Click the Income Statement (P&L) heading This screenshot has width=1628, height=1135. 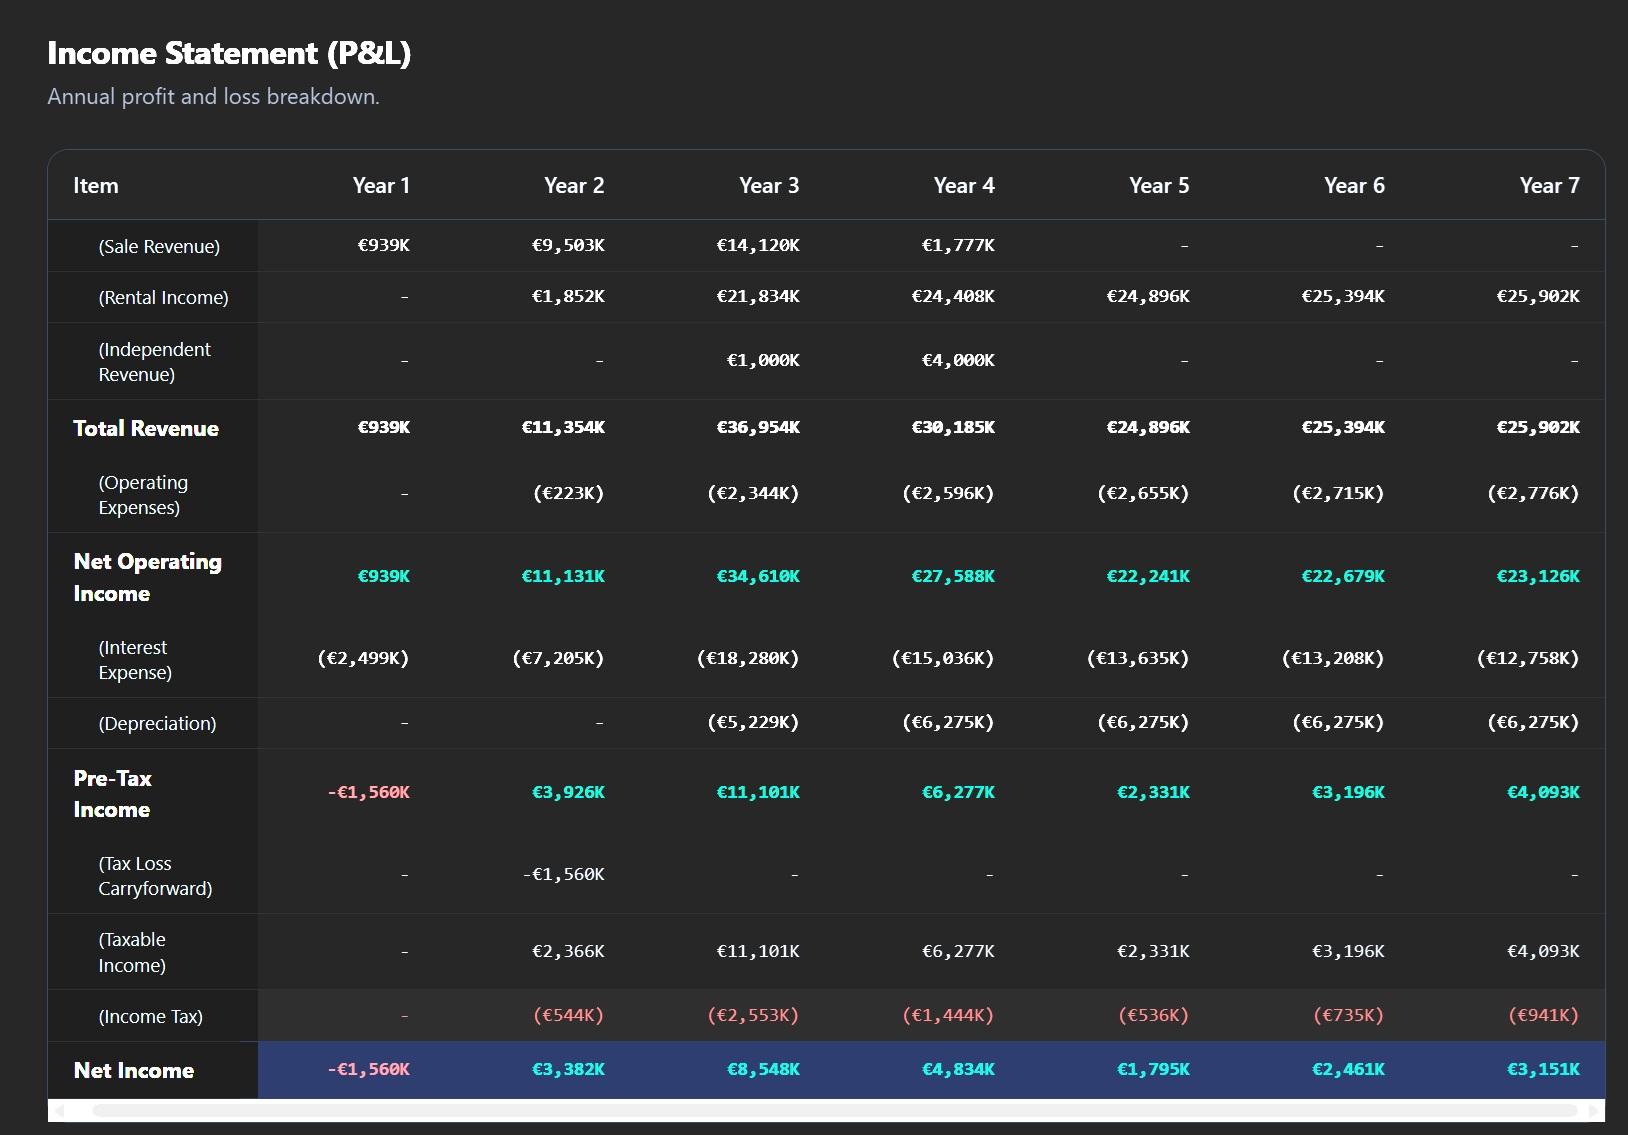pyautogui.click(x=229, y=53)
